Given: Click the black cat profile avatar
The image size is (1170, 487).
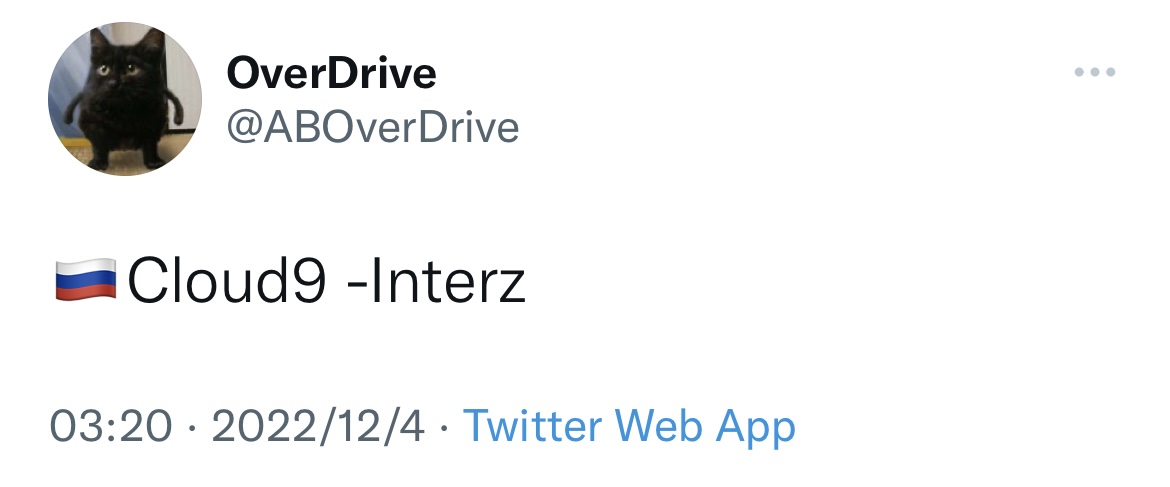Looking at the screenshot, I should (125, 99).
